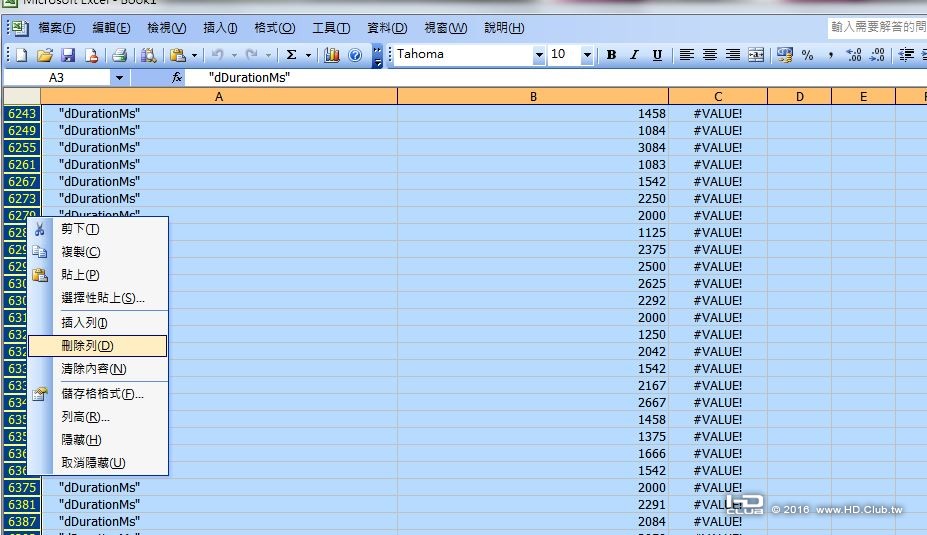Choose 清除內容(N) in context menu
This screenshot has height=535, width=927.
coord(98,369)
